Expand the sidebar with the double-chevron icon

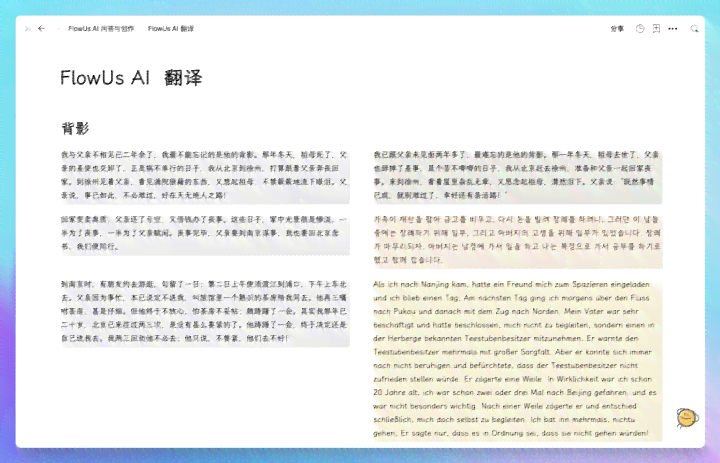(x=28, y=28)
